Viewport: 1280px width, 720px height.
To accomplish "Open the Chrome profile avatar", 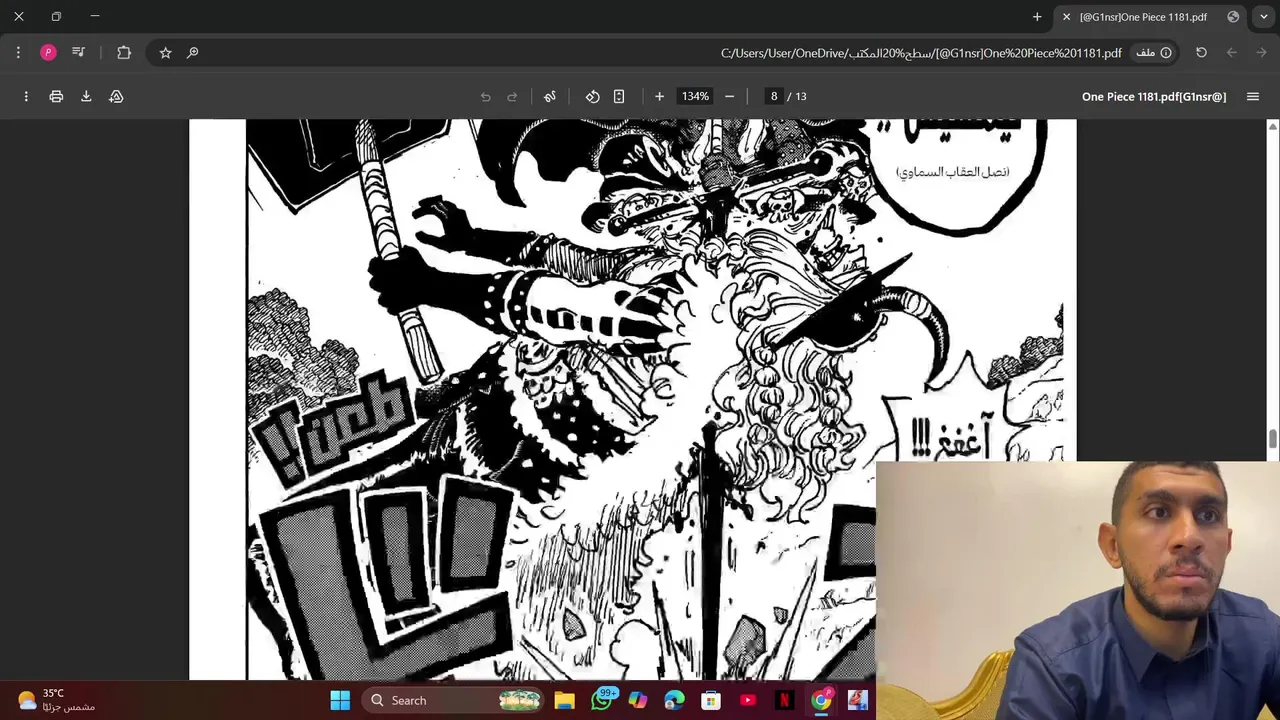I will [48, 52].
